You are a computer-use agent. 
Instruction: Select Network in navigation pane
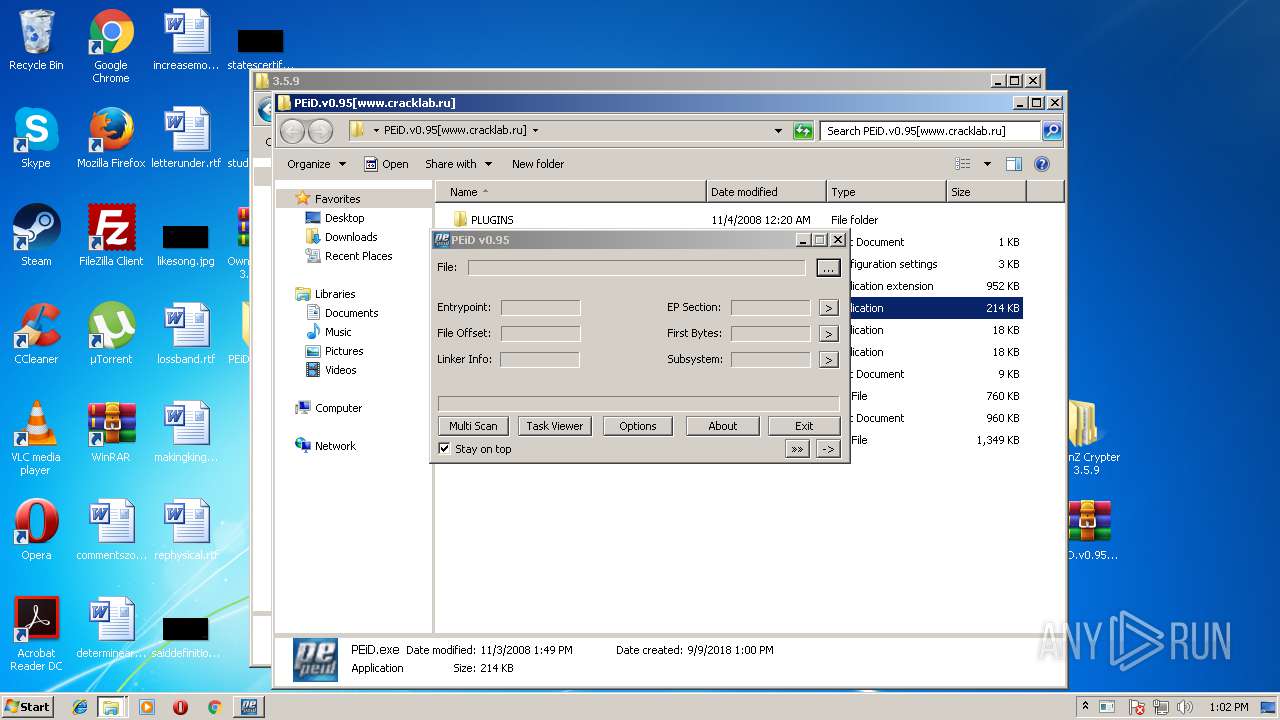[x=335, y=446]
